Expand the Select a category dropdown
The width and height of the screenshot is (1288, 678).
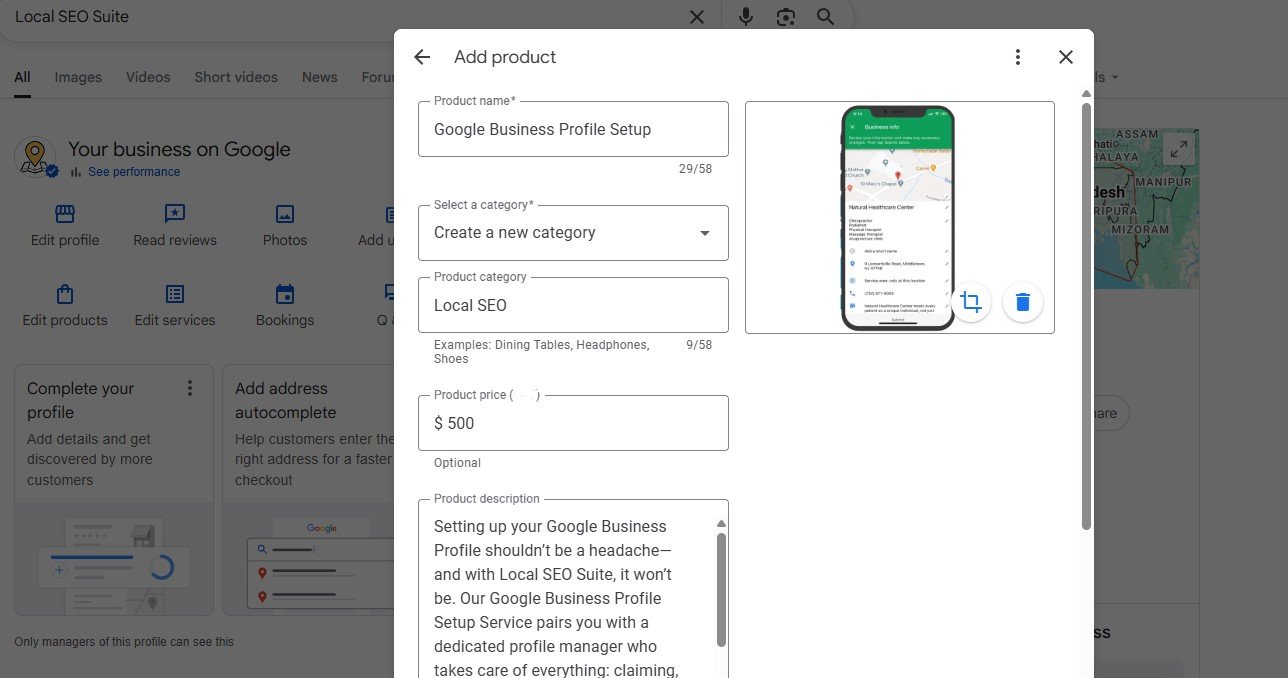573,233
